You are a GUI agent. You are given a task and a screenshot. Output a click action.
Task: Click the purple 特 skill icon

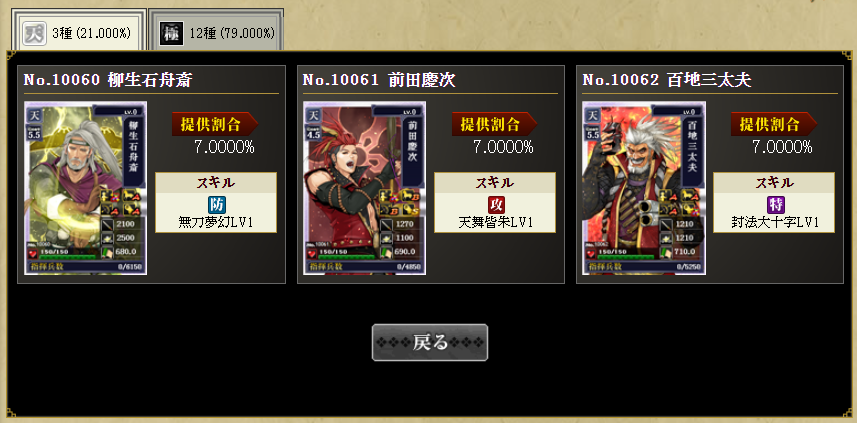[x=775, y=205]
